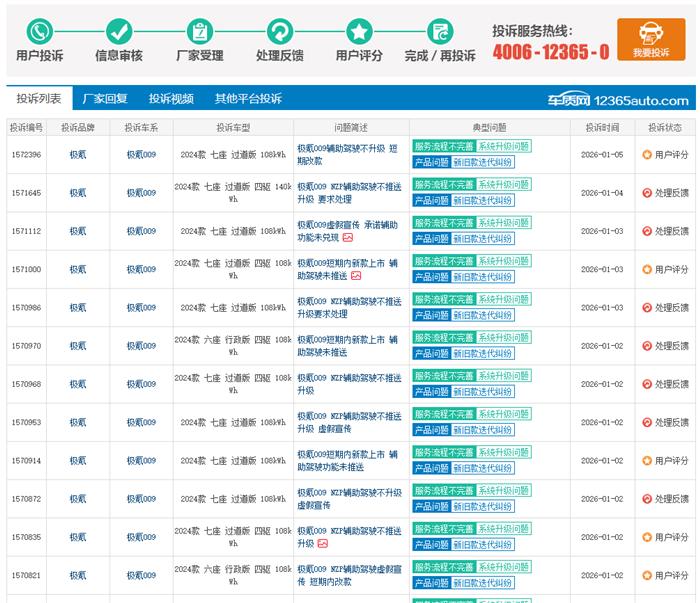
Task: Switch to the 厂家回复 tab
Action: click(105, 99)
